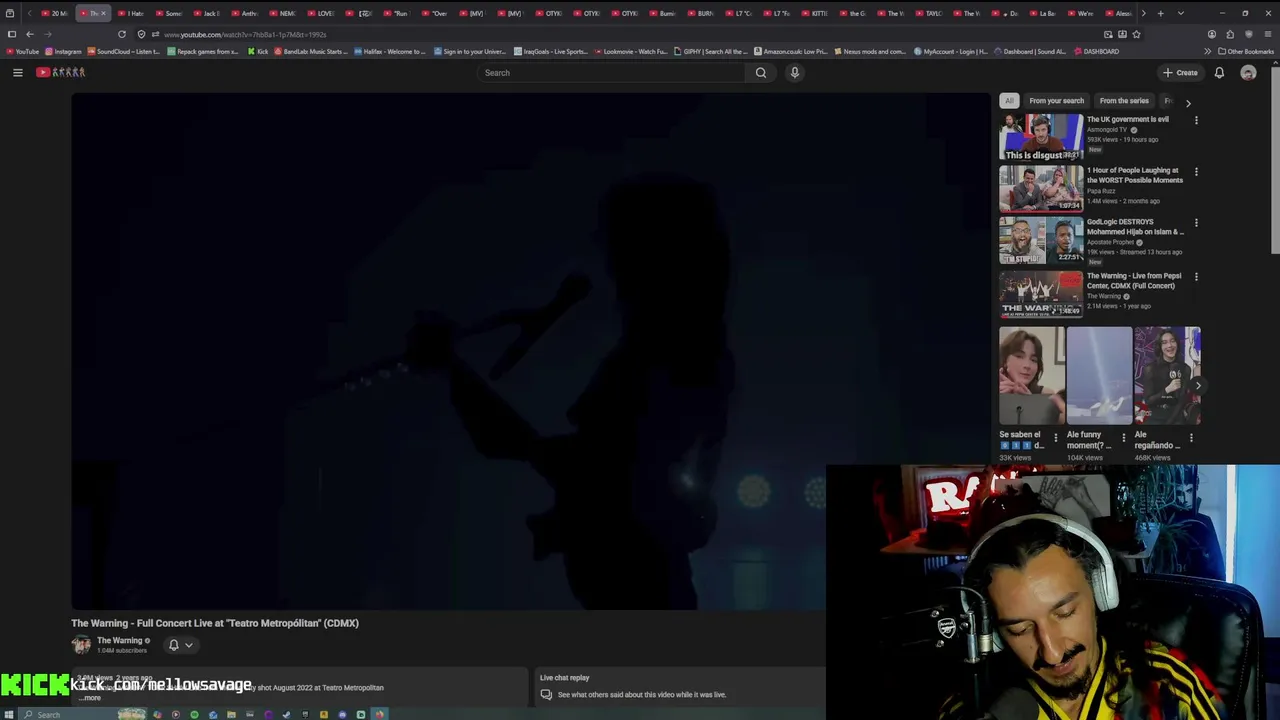Click the Windows taskbar Search box

click(x=82, y=714)
